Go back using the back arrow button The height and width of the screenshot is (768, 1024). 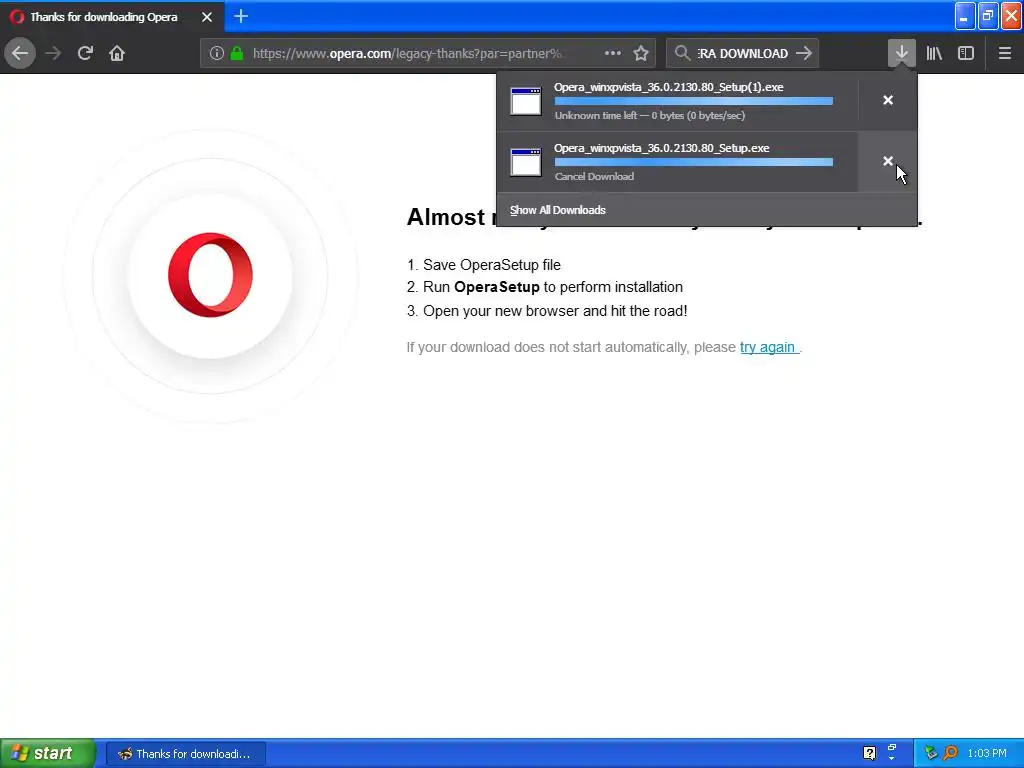(x=20, y=53)
